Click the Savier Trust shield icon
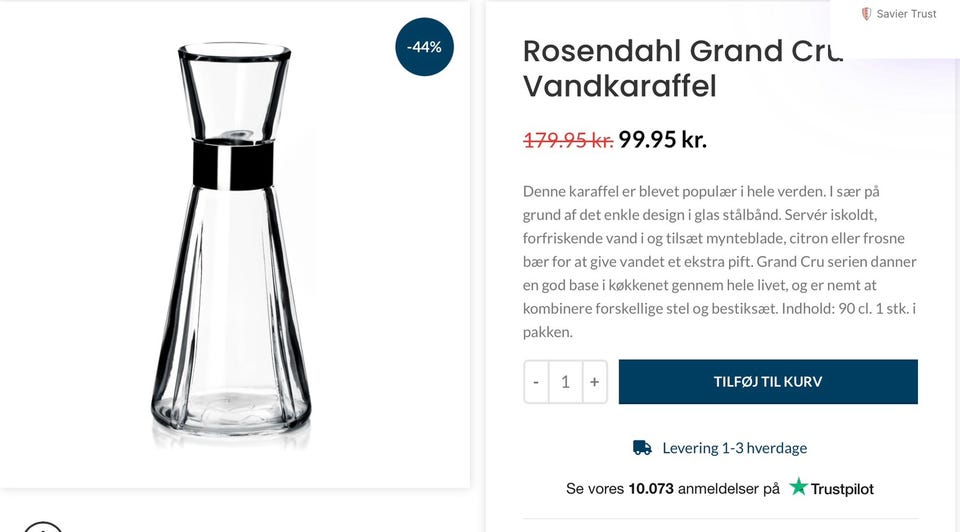 point(866,14)
